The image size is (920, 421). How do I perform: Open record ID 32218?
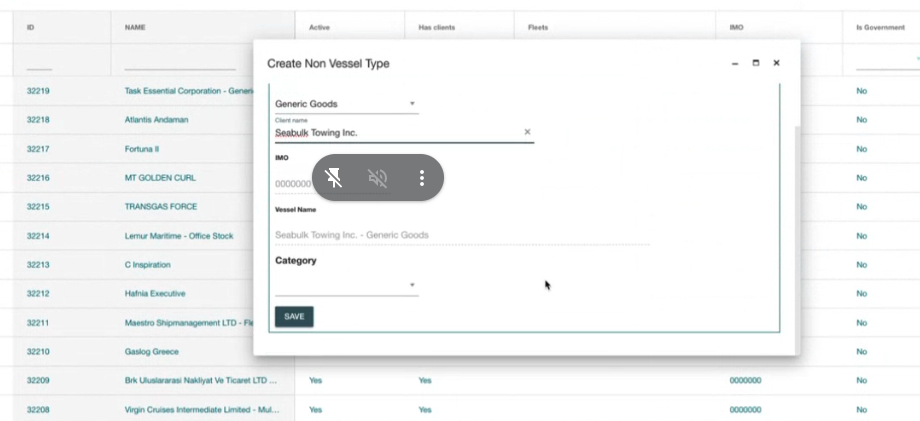tap(38, 120)
